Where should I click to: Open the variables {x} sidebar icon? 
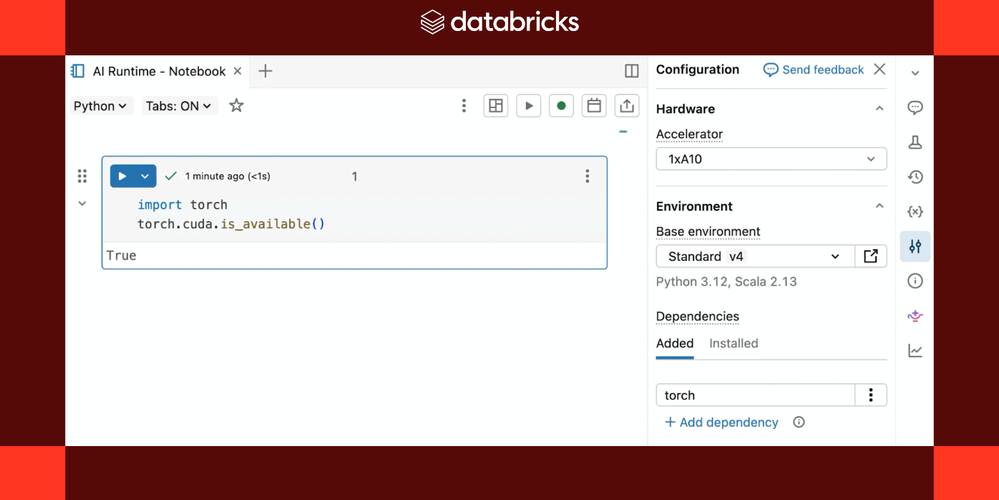point(915,211)
